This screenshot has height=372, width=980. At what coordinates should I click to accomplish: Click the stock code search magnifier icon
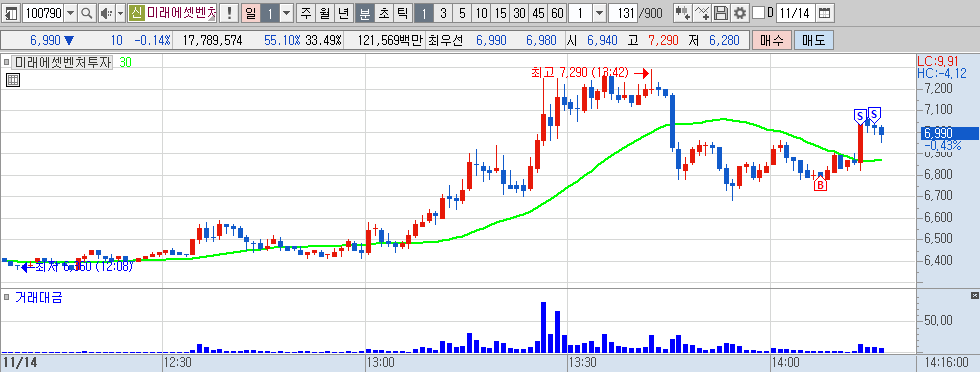(87, 13)
